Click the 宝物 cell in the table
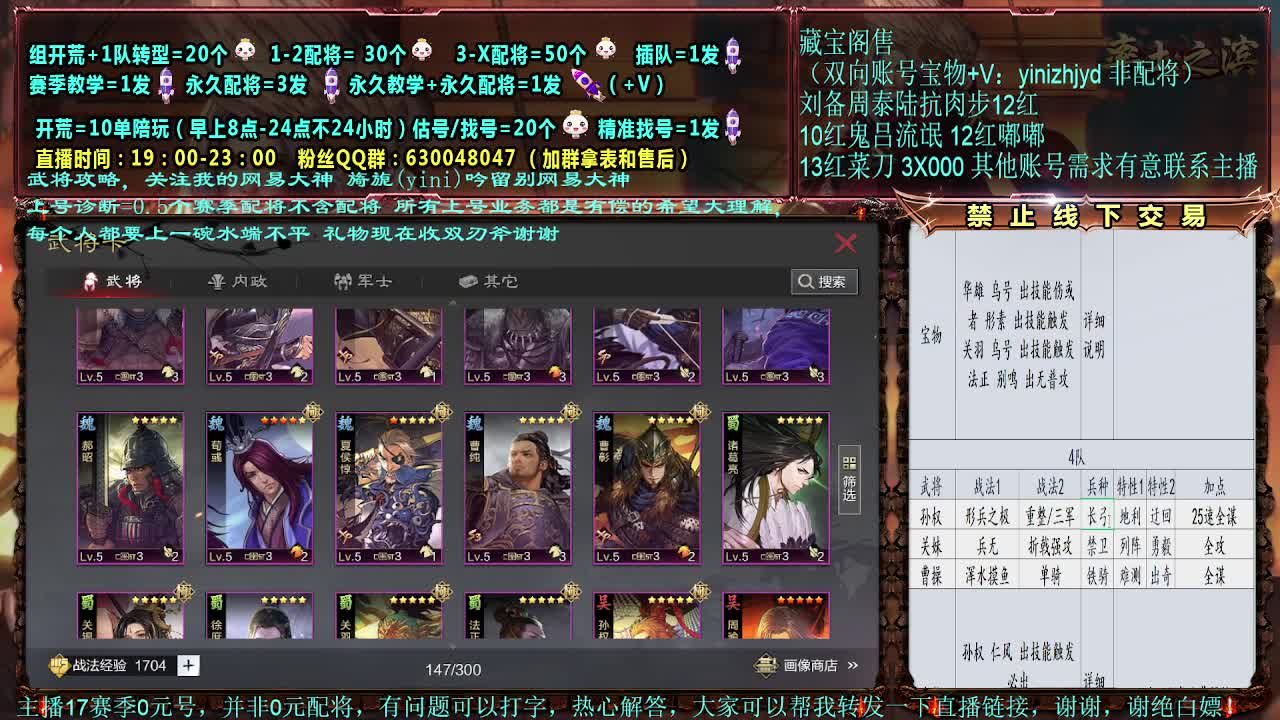The image size is (1280, 720). coord(931,335)
